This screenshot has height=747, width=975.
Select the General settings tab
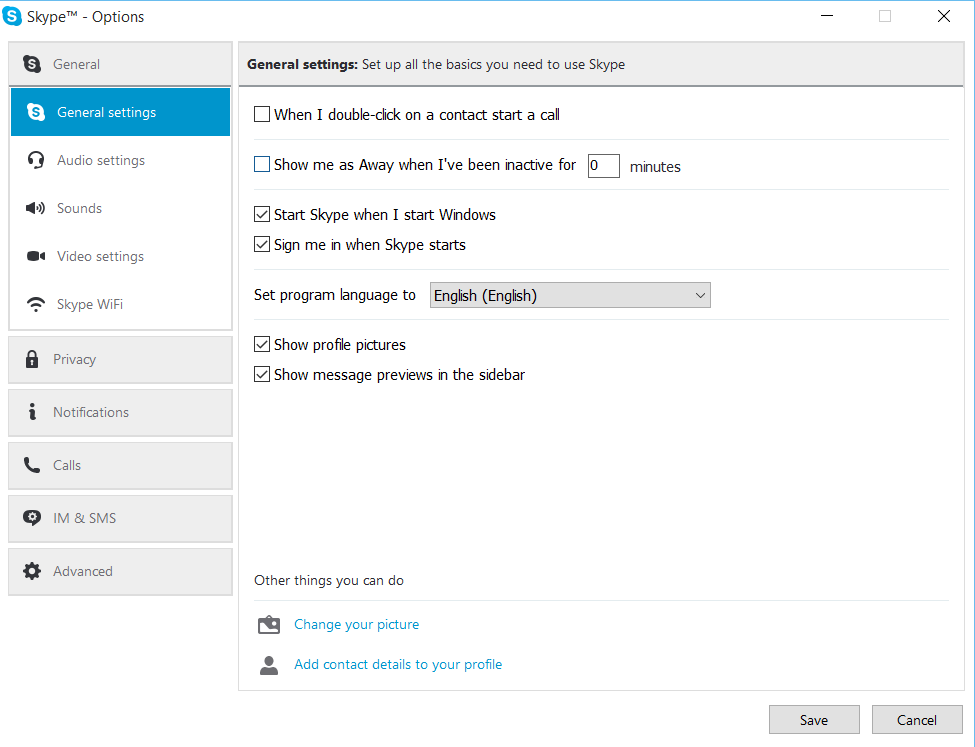coord(120,112)
